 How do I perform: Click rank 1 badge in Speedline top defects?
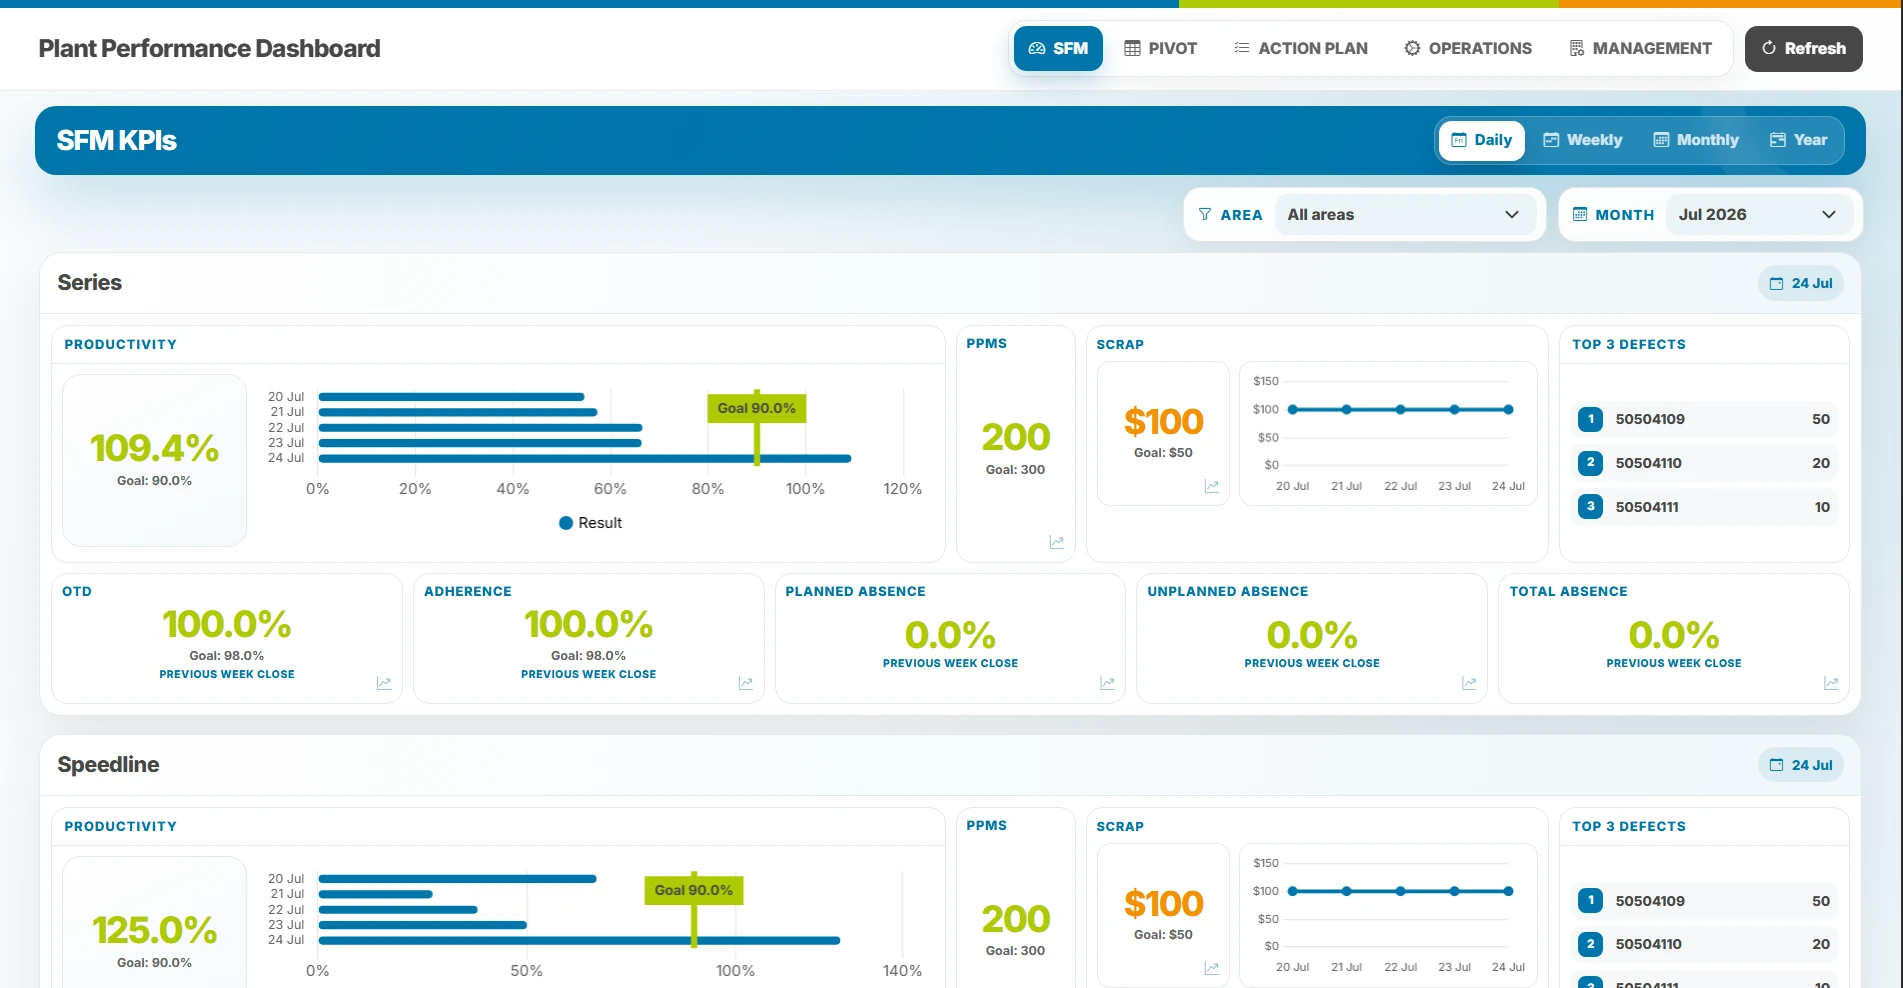1590,900
